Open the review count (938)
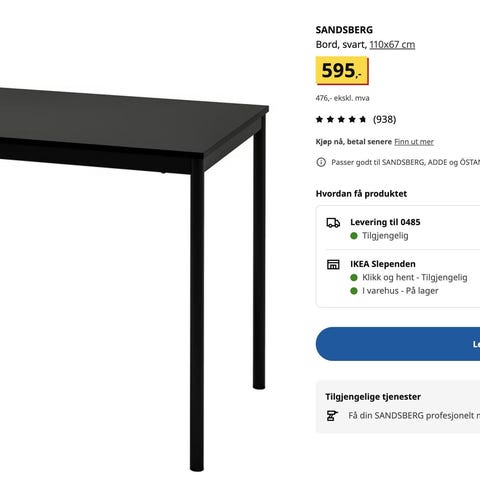The height and width of the screenshot is (480, 480). coord(385,119)
